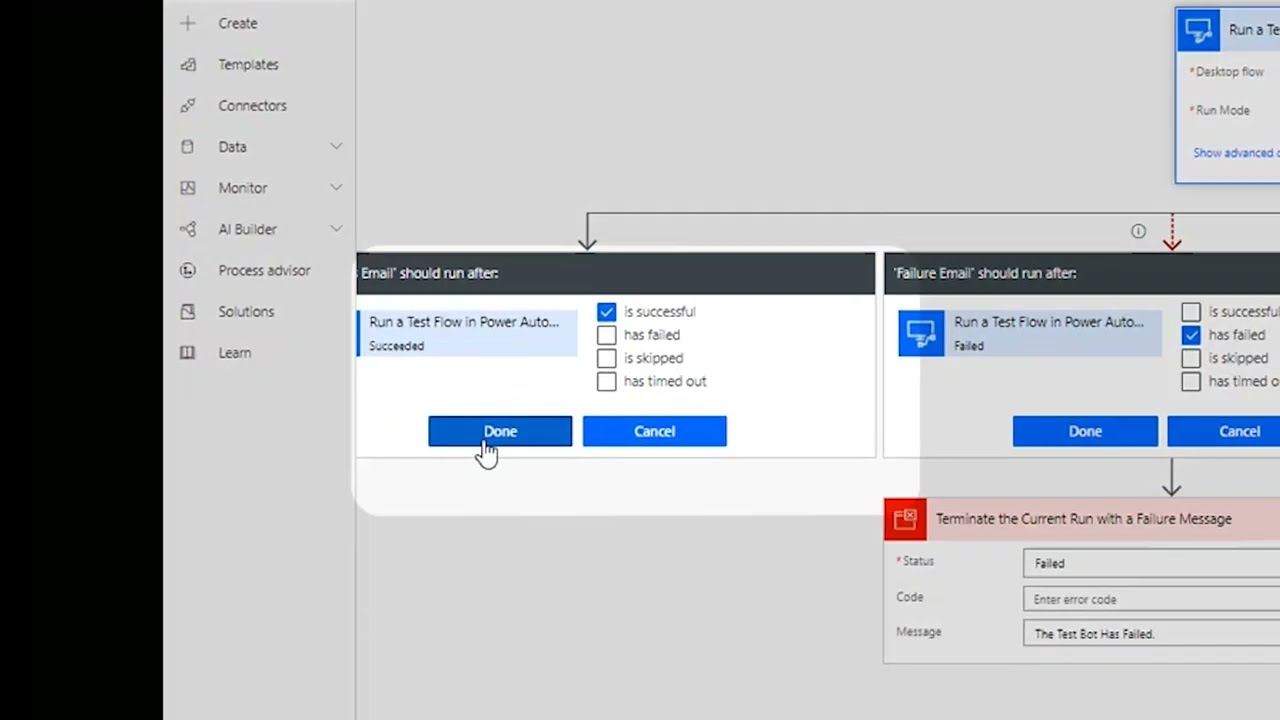Click the 'Enter error code' field
Viewport: 1280px width, 720px height.
1151,599
